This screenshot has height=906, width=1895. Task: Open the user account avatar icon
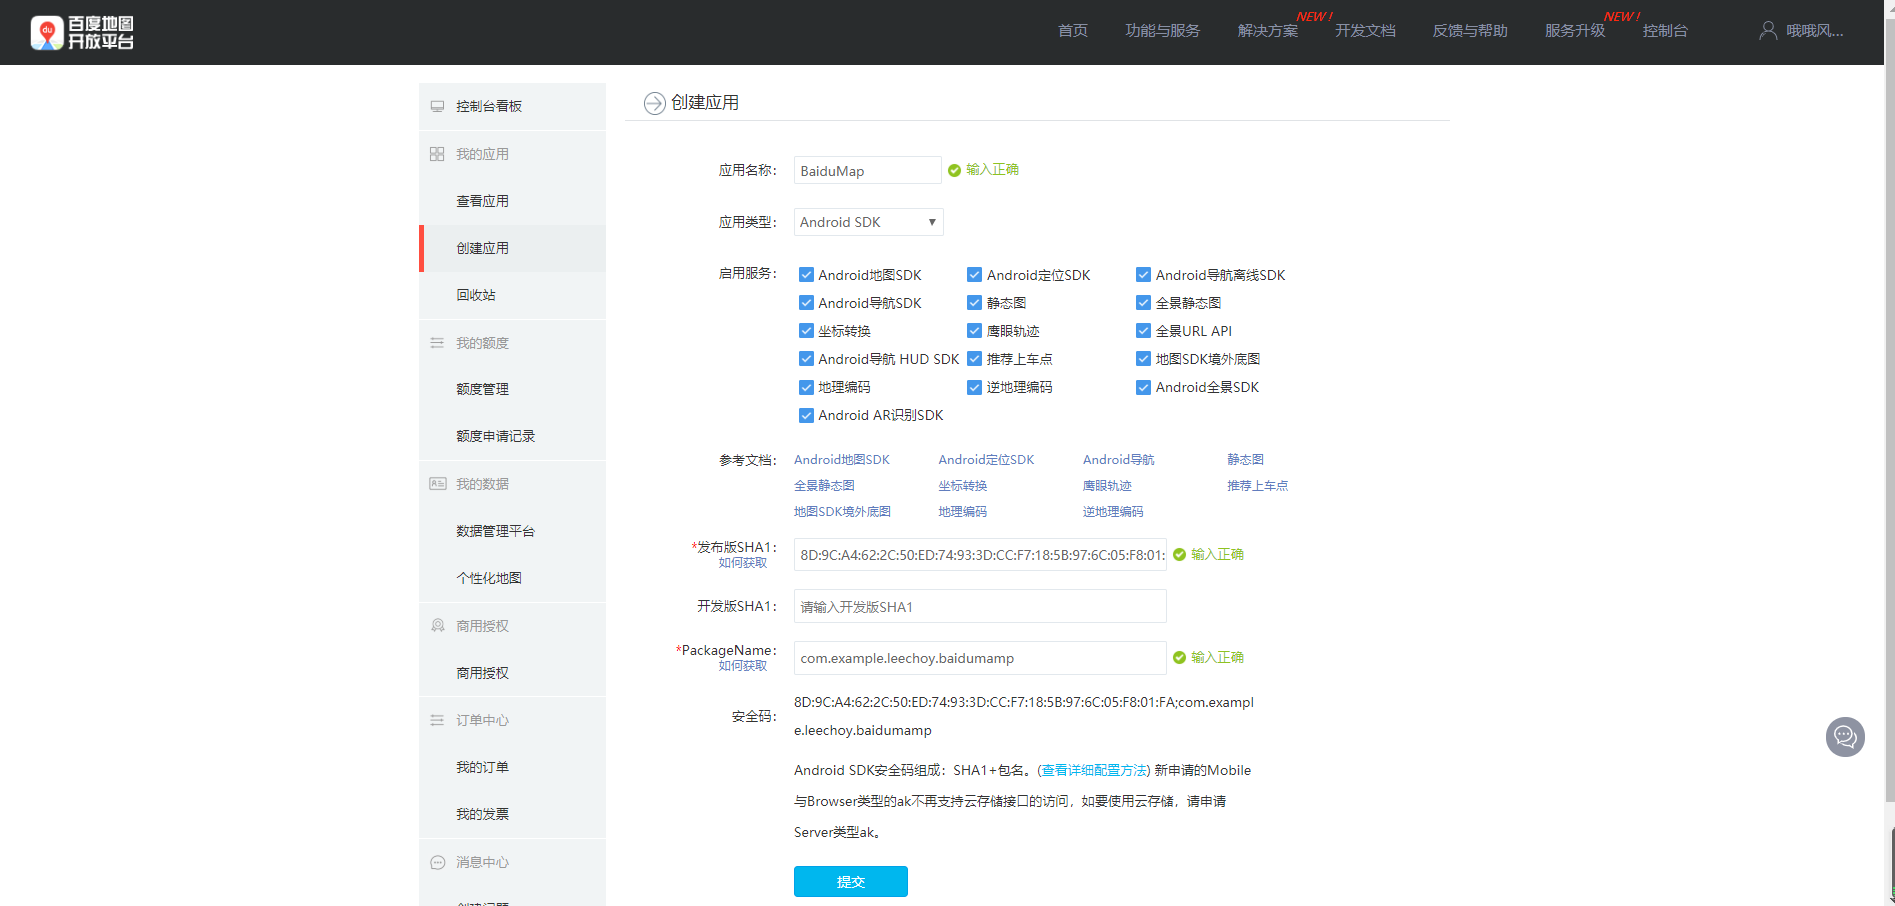[1768, 31]
